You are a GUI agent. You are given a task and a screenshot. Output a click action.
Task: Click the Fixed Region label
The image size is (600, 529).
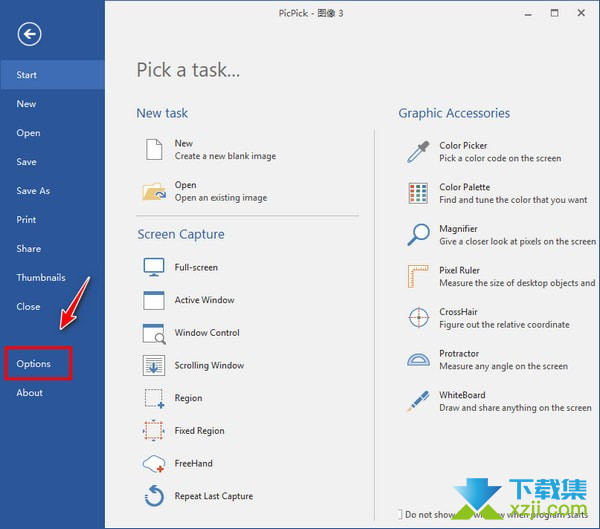pyautogui.click(x=199, y=431)
